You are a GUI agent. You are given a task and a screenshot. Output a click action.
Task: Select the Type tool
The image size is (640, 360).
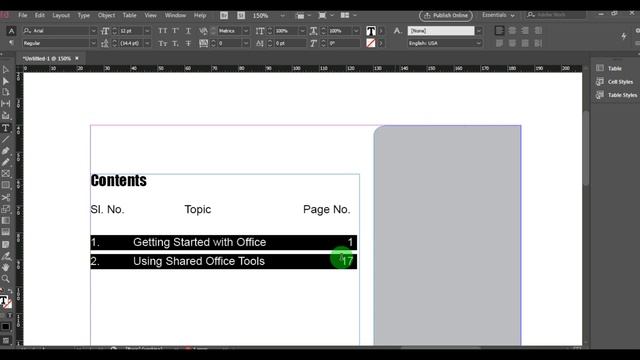pyautogui.click(x=6, y=128)
